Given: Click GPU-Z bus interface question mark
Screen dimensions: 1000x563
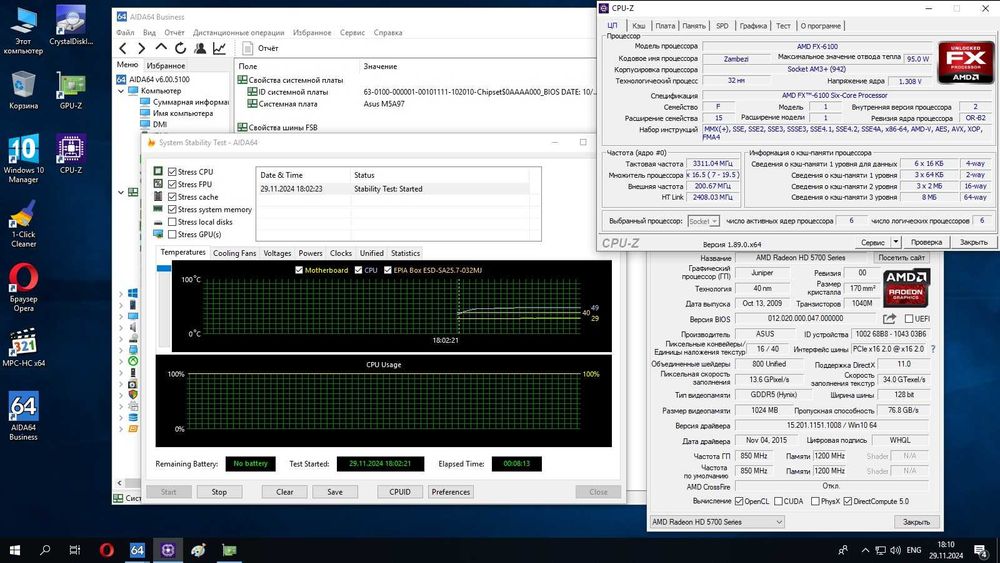Looking at the screenshot, I should 933,349.
